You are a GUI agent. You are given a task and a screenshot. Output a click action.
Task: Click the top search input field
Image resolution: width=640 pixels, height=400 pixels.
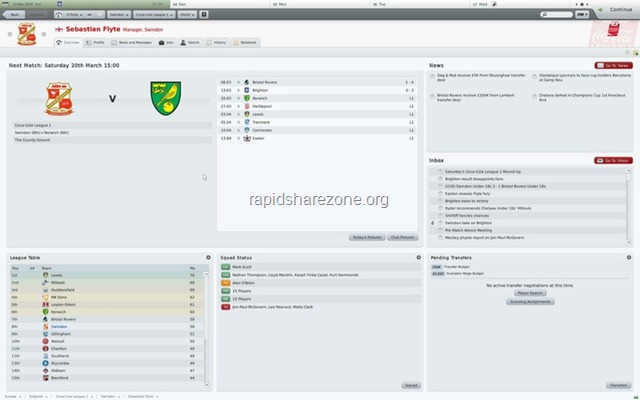[x=557, y=15]
